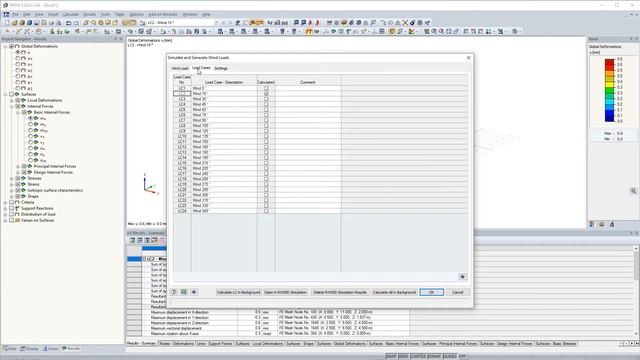Select the my radio under Basic Internal Forces
Viewport: 640px width, 360px height.
point(30,124)
